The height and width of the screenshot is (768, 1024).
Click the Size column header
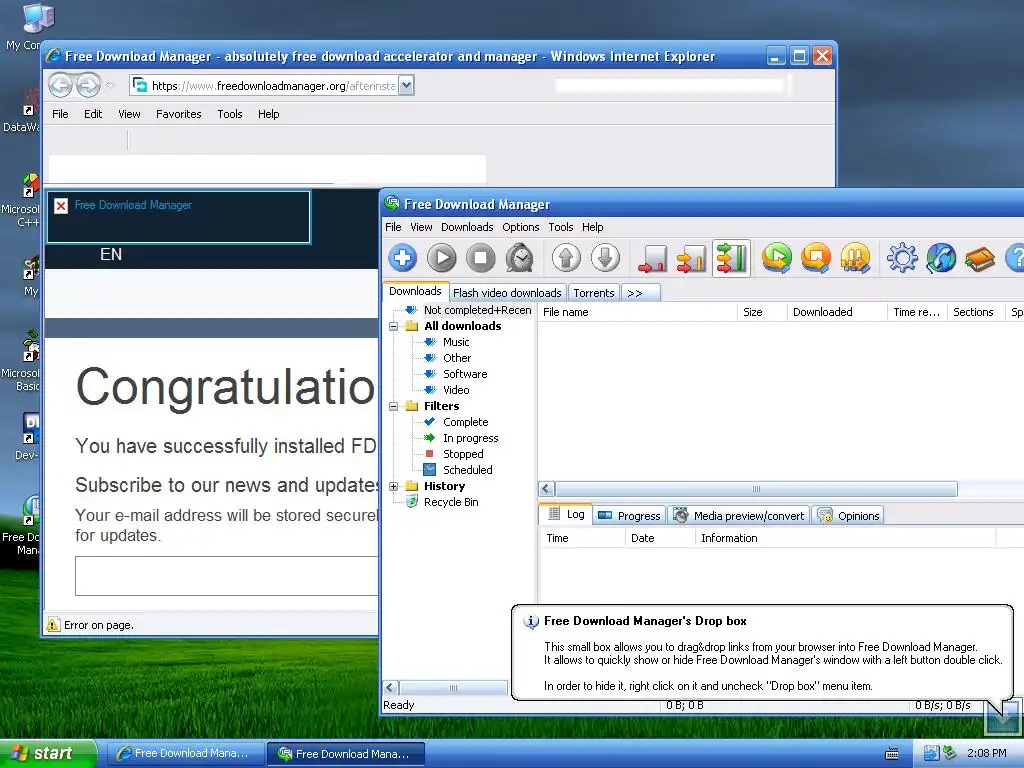(x=762, y=312)
